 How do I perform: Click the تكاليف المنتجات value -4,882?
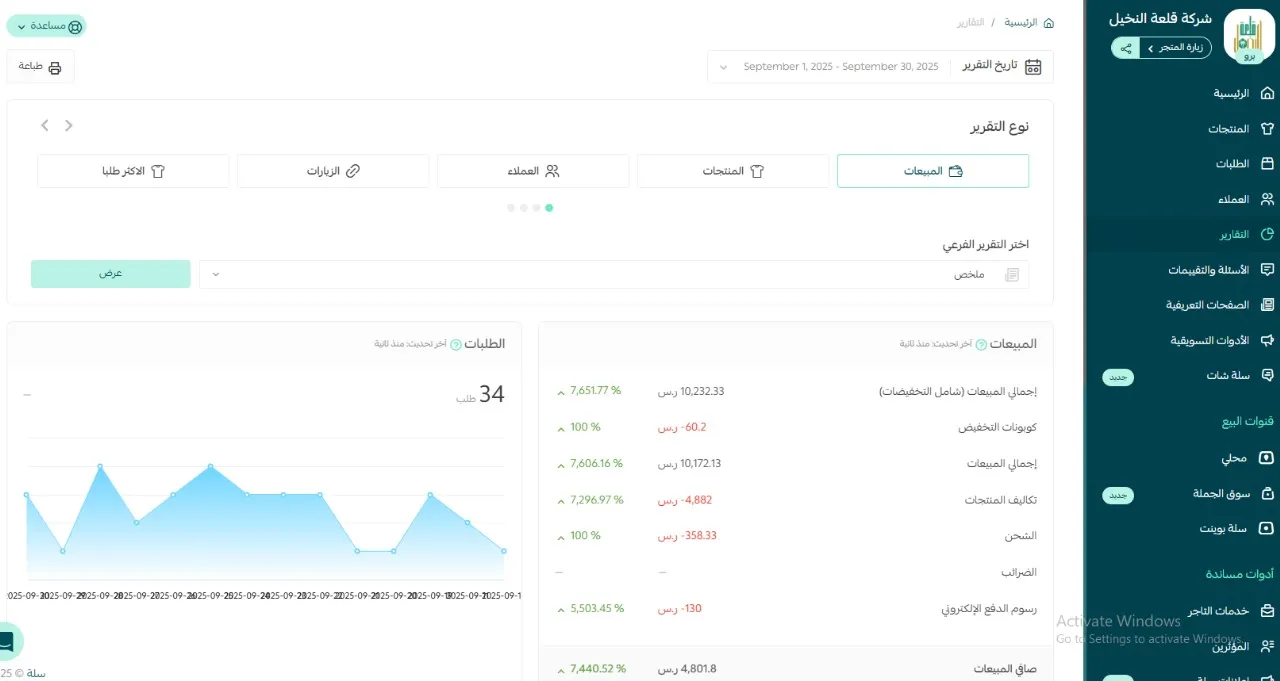pos(685,499)
